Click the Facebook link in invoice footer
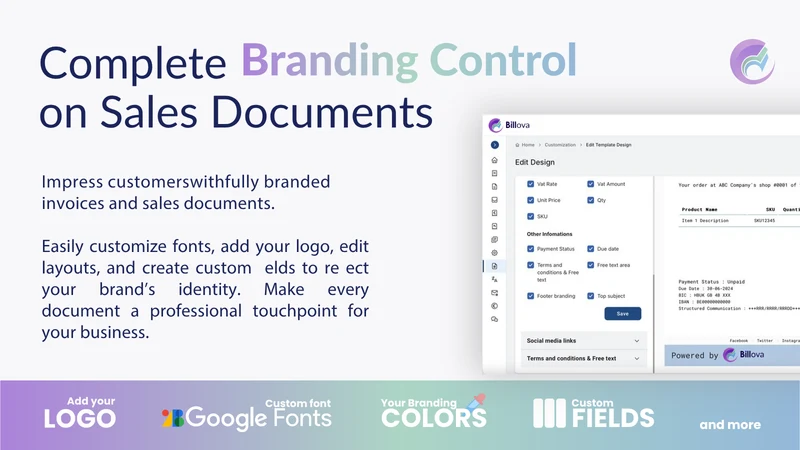800x450 pixels. click(x=738, y=340)
